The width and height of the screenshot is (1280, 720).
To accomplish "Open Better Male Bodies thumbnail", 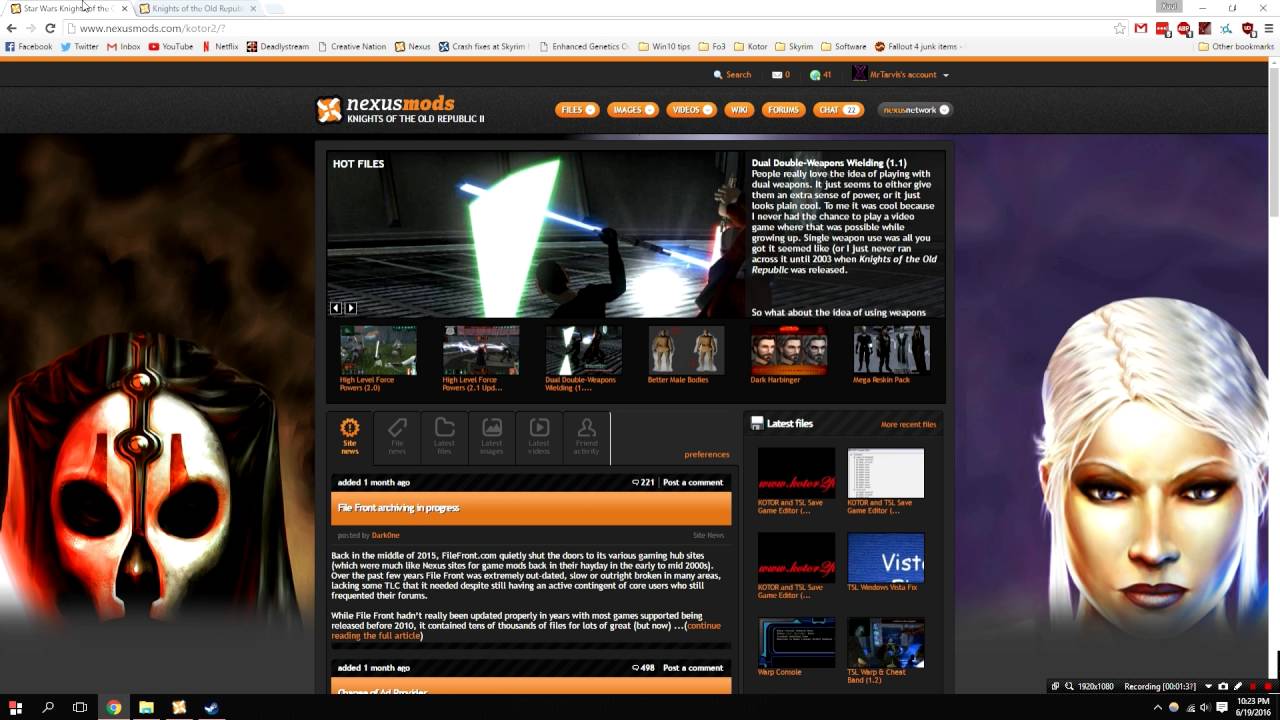I will pos(686,350).
